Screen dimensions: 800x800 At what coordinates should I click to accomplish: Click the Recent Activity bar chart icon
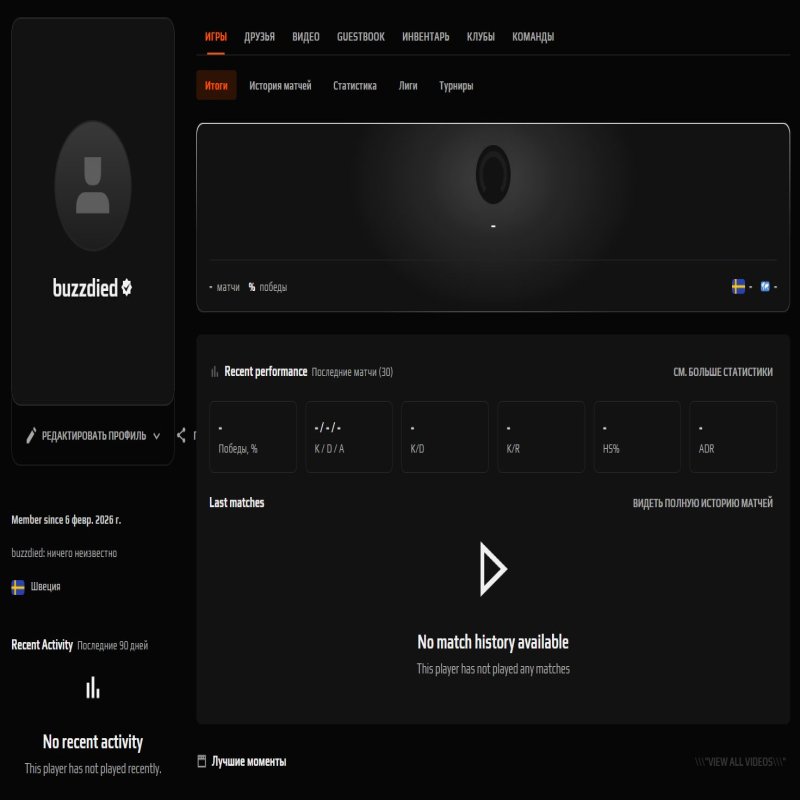tap(93, 688)
